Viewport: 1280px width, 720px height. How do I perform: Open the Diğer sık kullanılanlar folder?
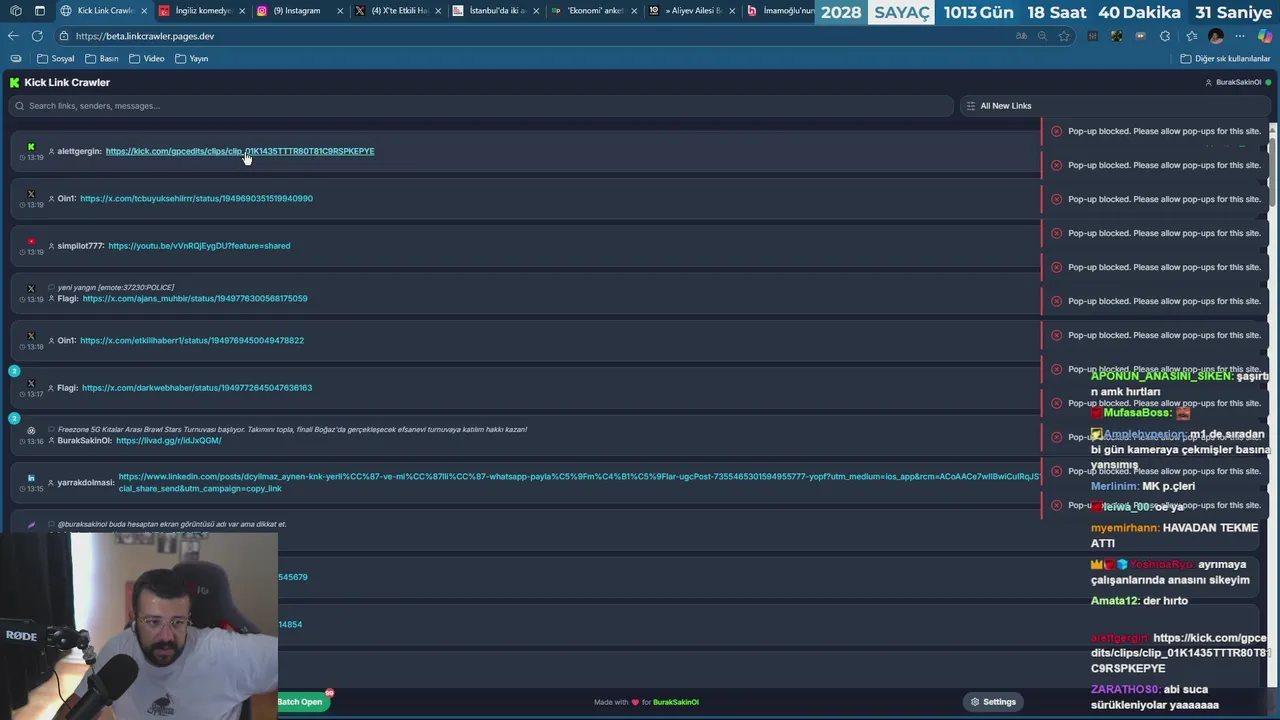click(x=1225, y=59)
